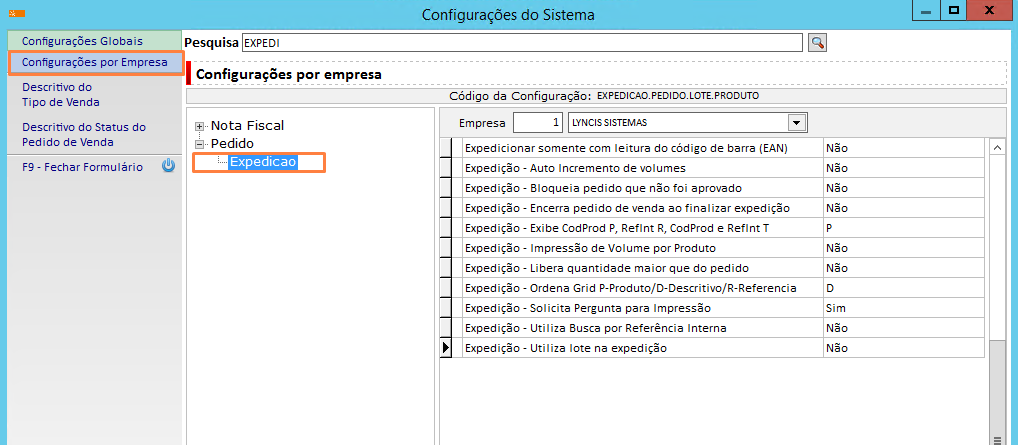Click value of Solicita Pergunta para Impressão
Image resolution: width=1018 pixels, height=445 pixels.
[903, 308]
